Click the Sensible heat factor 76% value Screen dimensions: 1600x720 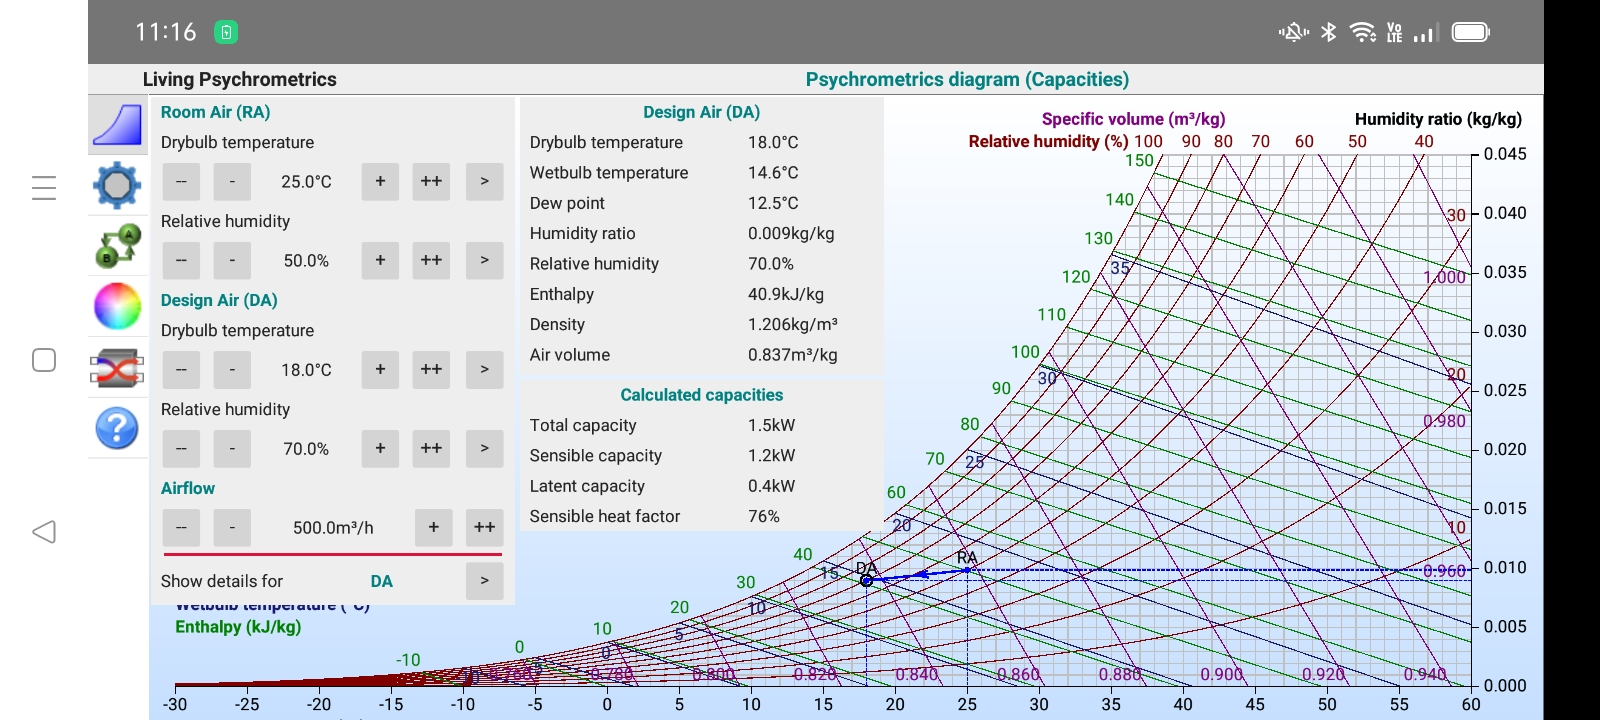764,516
